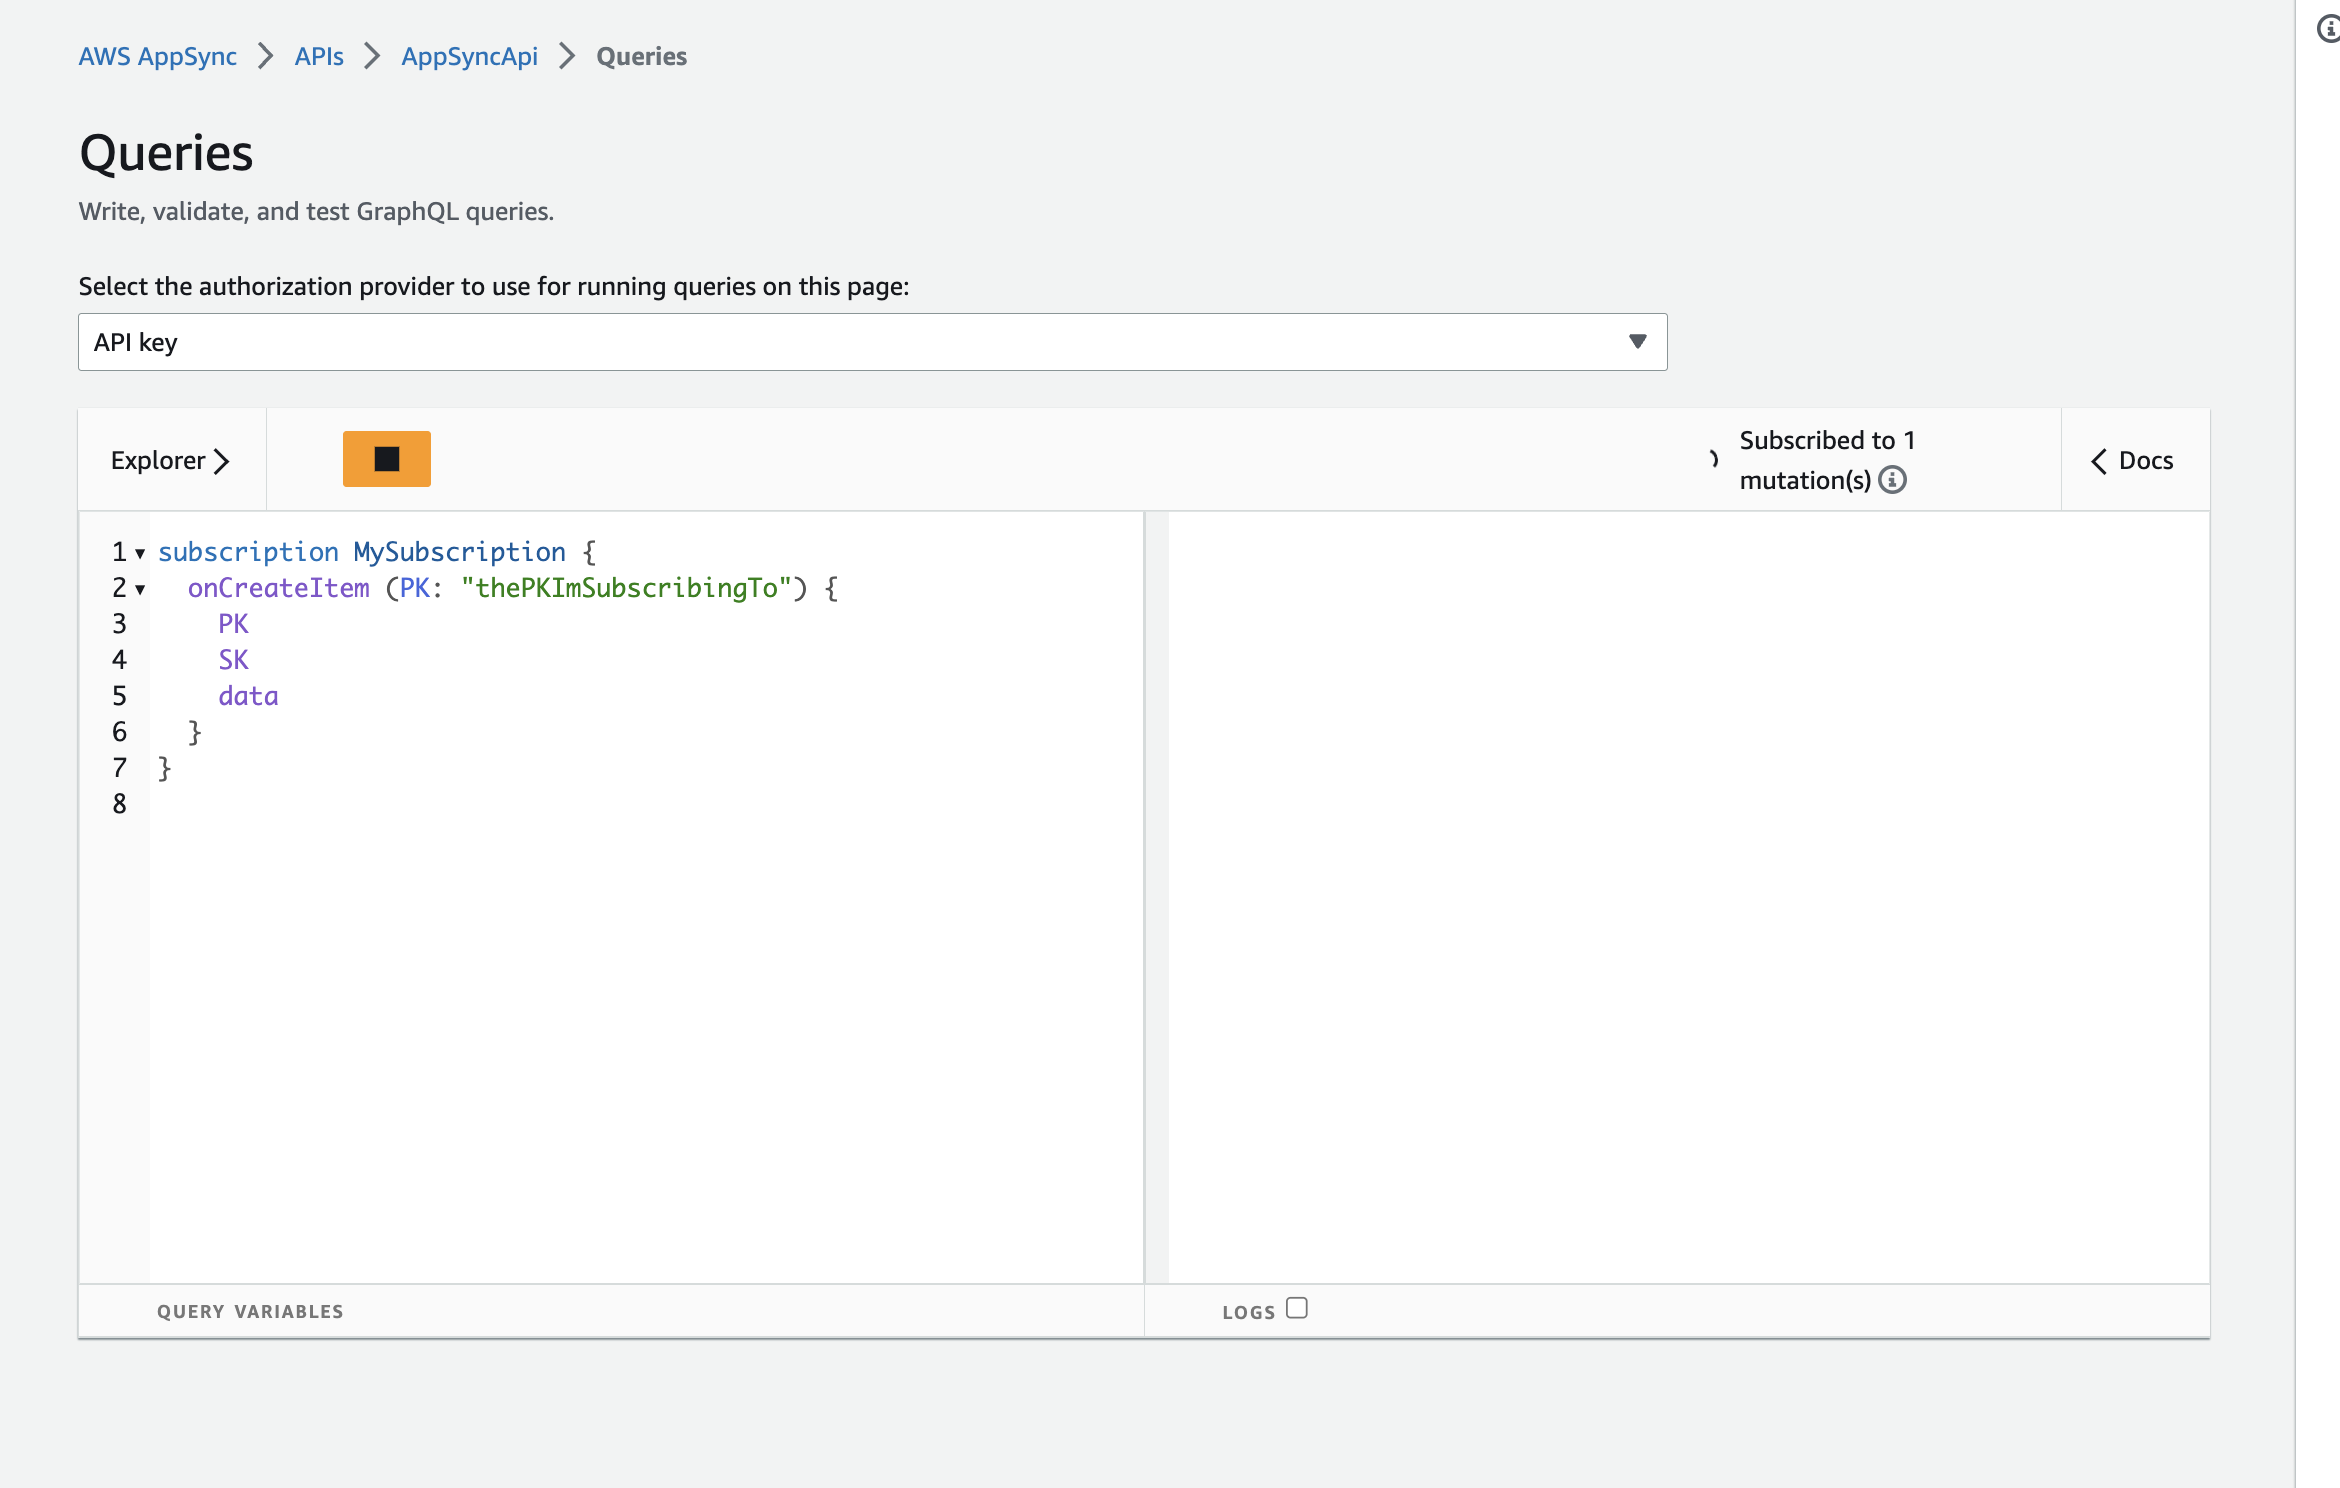This screenshot has height=1488, width=2340.
Task: Open the Explorer panel
Action: (x=171, y=460)
